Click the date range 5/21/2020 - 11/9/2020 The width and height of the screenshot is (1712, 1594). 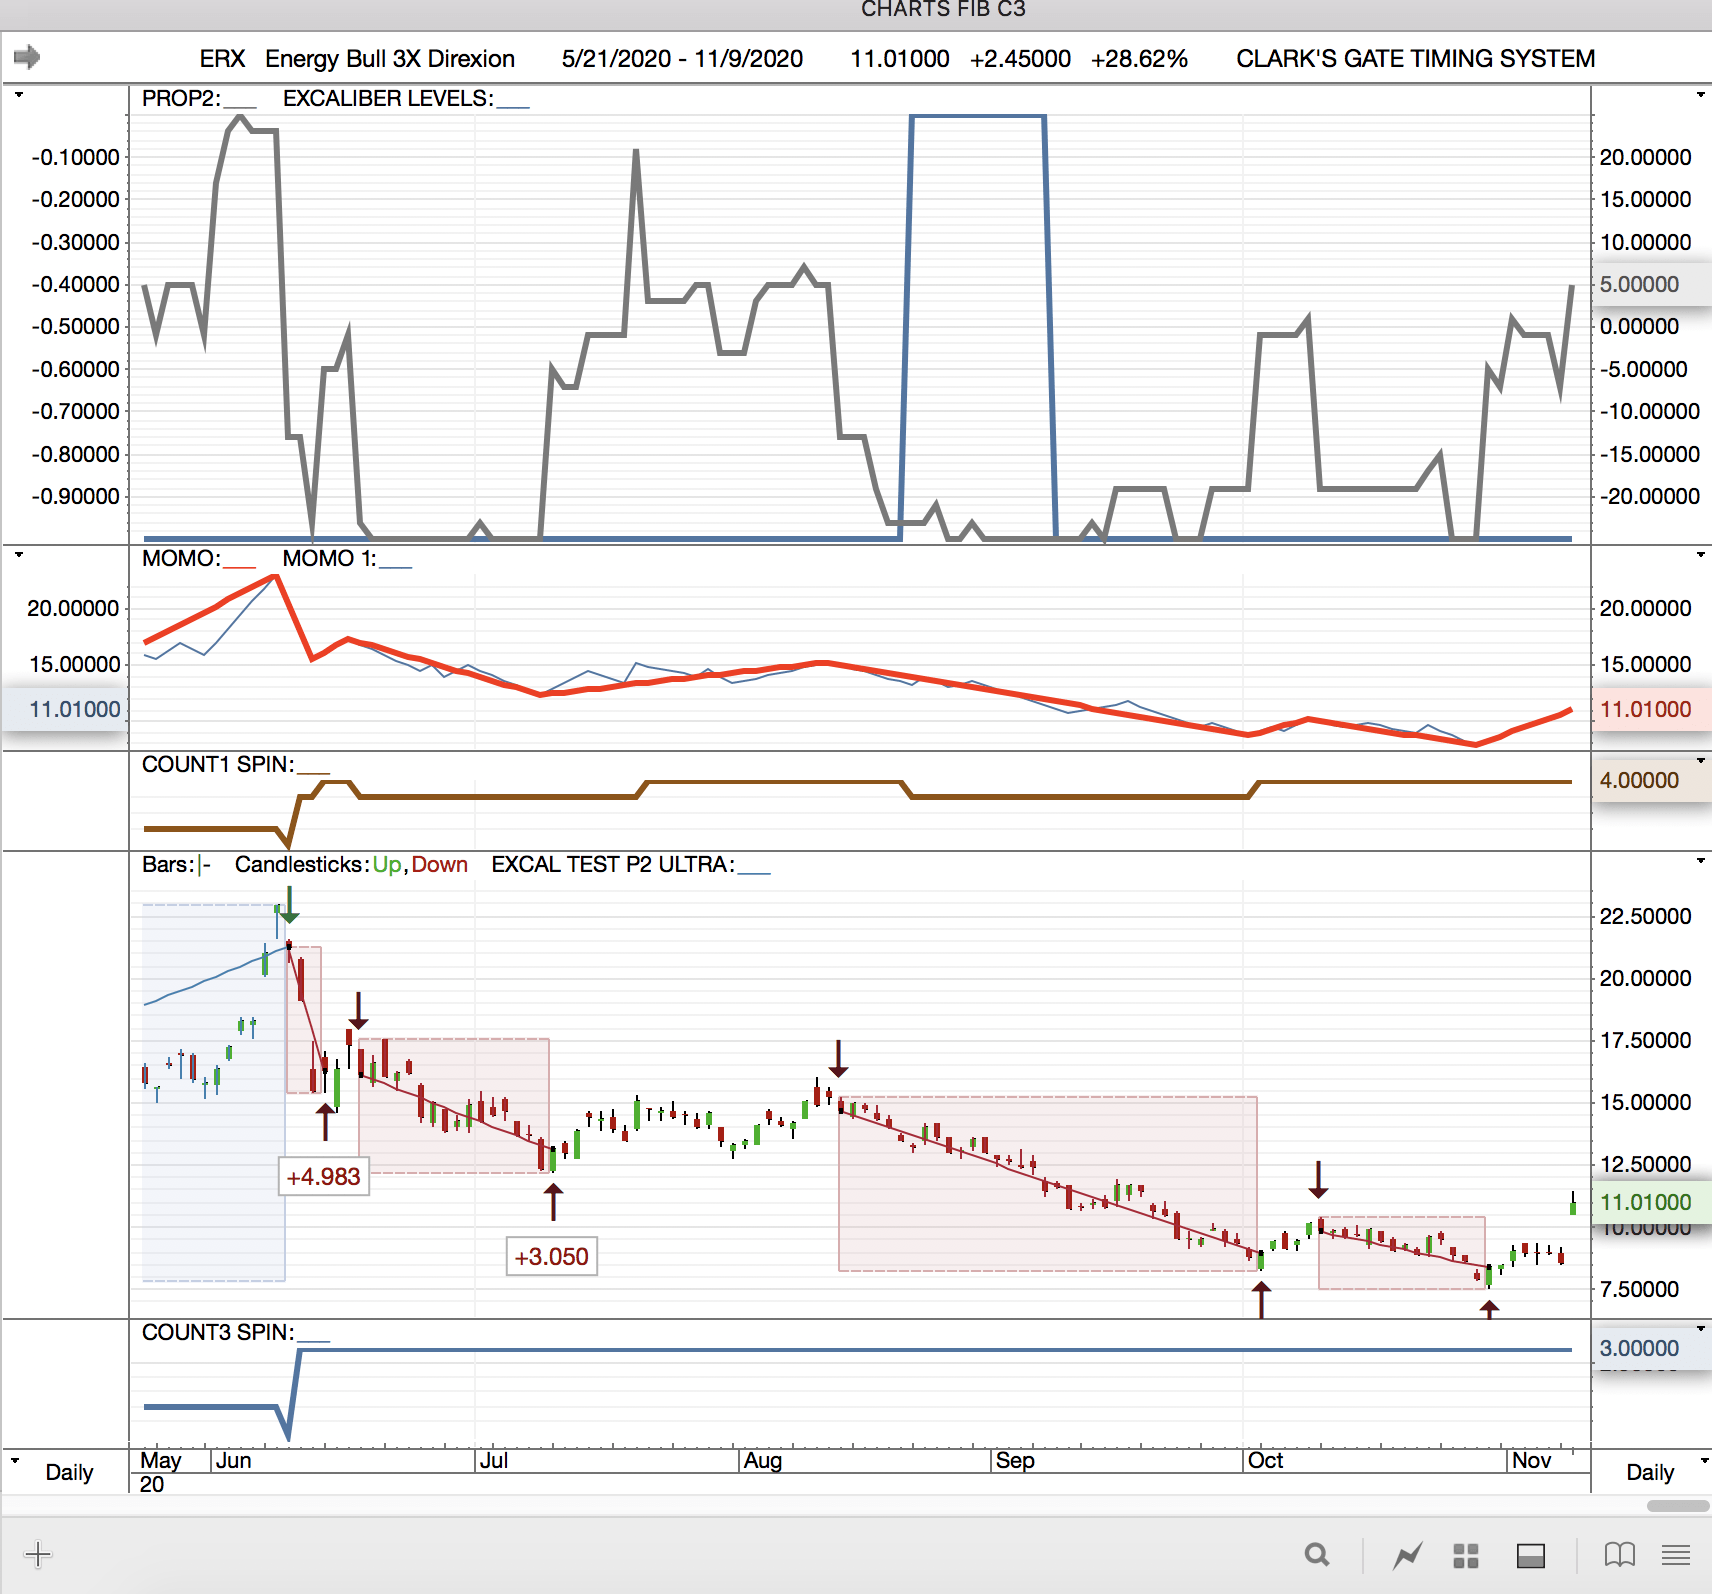(682, 59)
